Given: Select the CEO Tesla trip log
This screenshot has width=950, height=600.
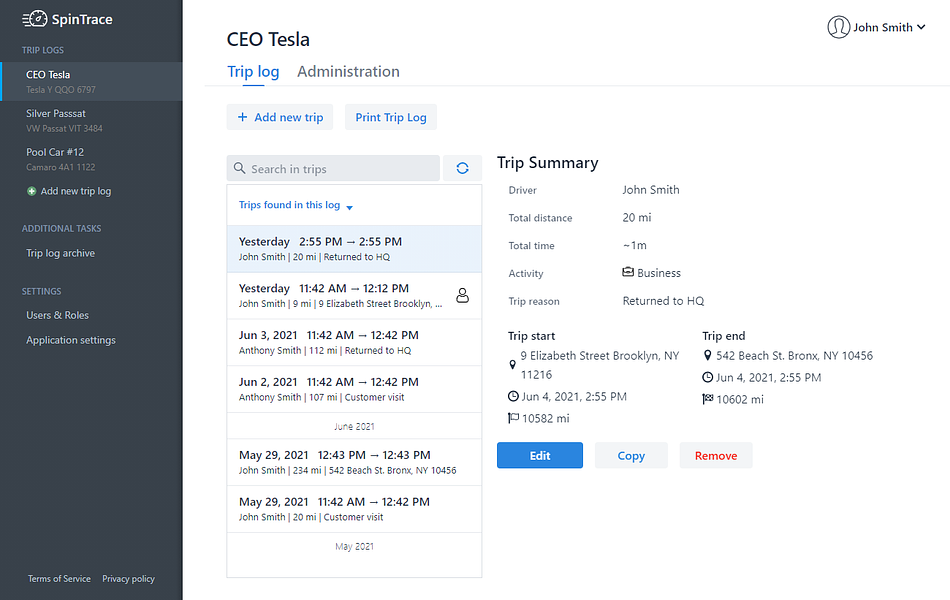Looking at the screenshot, I should pyautogui.click(x=91, y=81).
